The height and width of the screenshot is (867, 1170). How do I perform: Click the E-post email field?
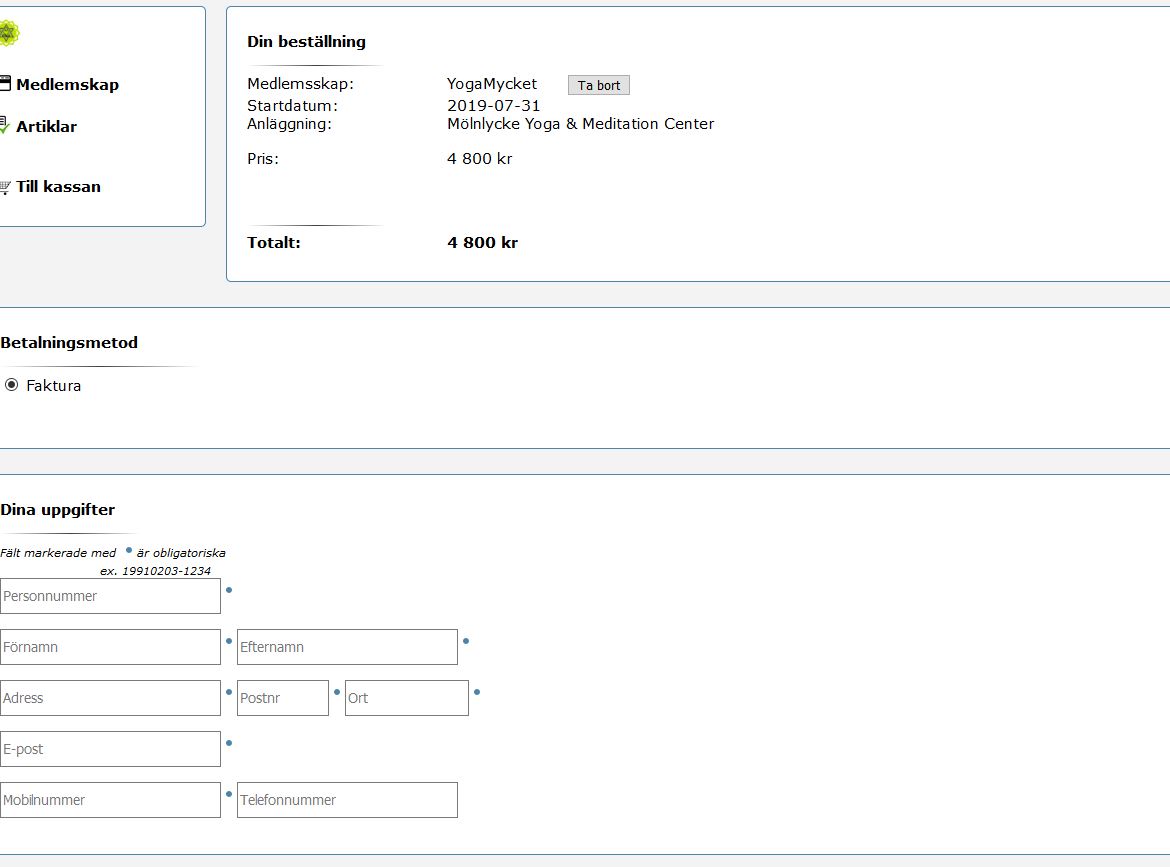point(110,749)
